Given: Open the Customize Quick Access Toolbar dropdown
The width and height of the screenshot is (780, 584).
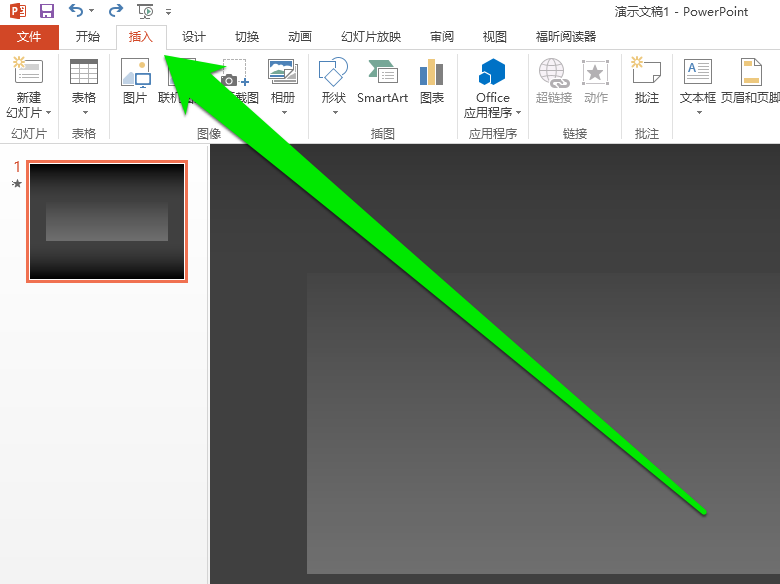Looking at the screenshot, I should [168, 11].
